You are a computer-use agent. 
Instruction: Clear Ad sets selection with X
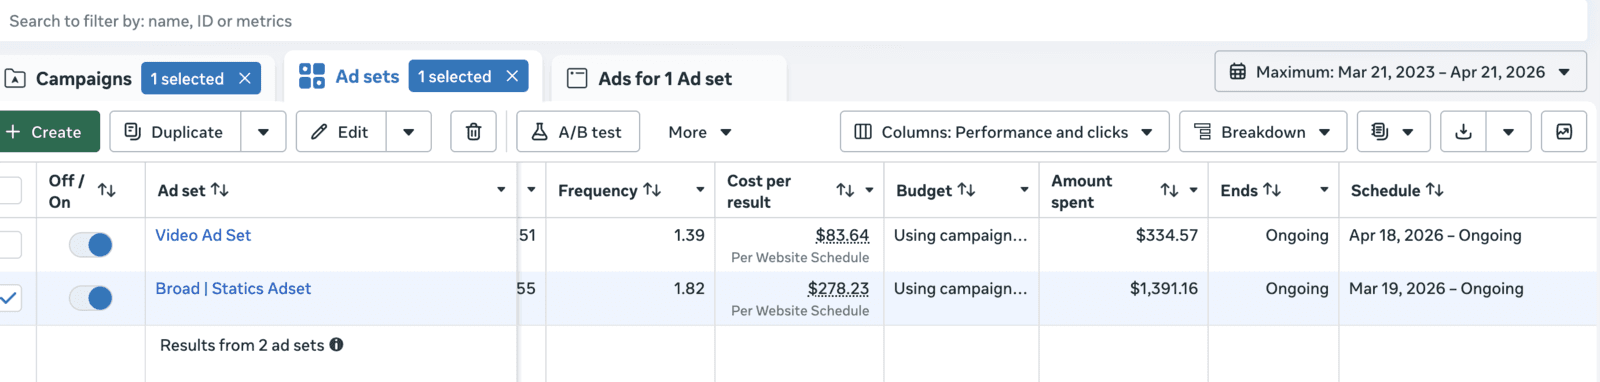click(512, 76)
